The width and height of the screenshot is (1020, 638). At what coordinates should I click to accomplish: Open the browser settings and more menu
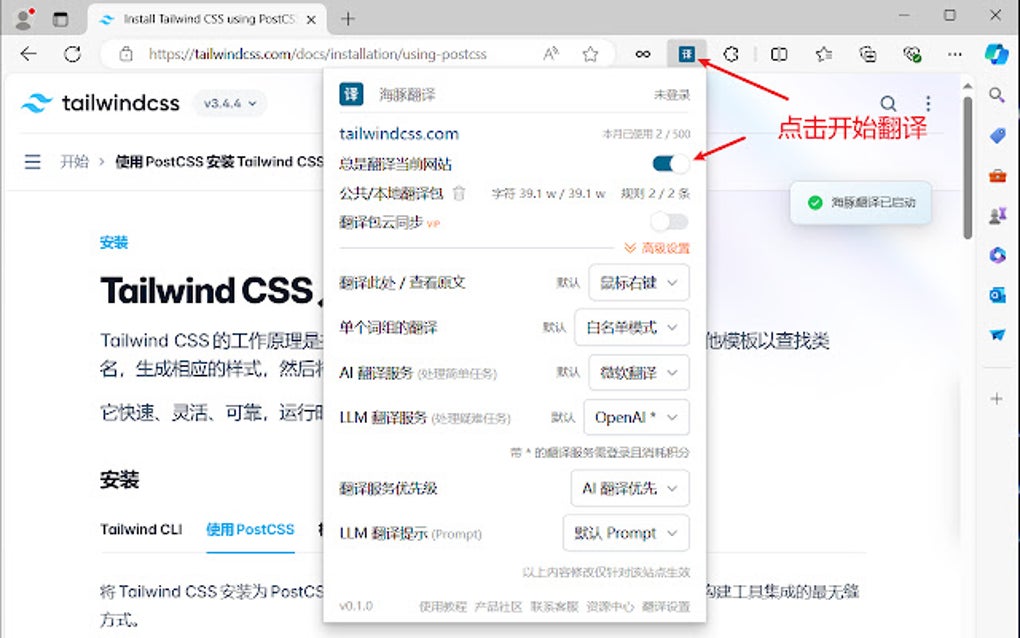coord(954,54)
